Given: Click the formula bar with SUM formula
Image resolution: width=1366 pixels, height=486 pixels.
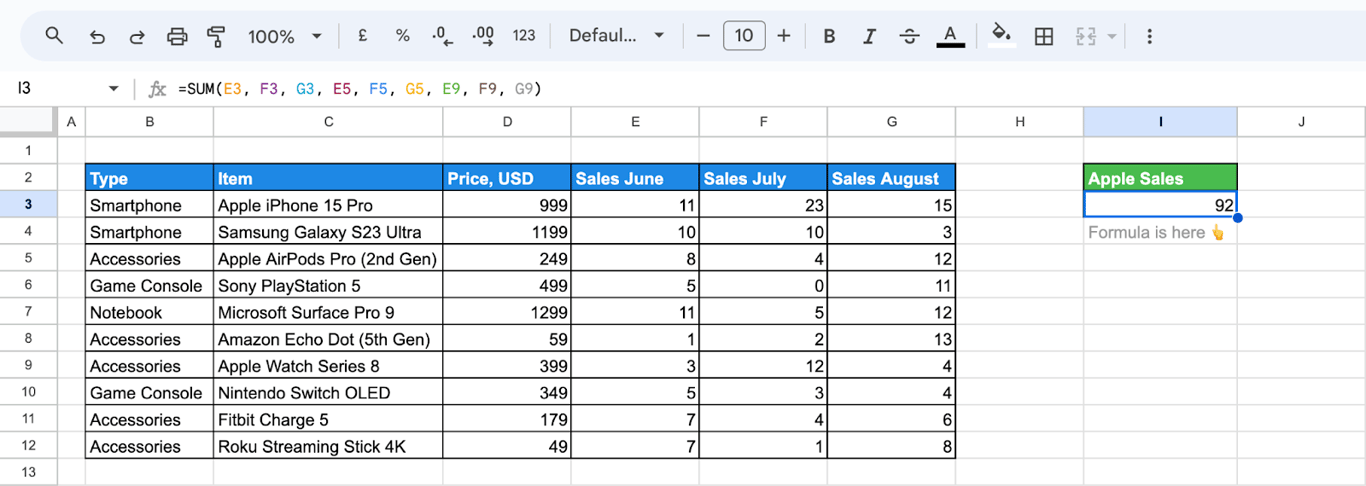Looking at the screenshot, I should [766, 89].
